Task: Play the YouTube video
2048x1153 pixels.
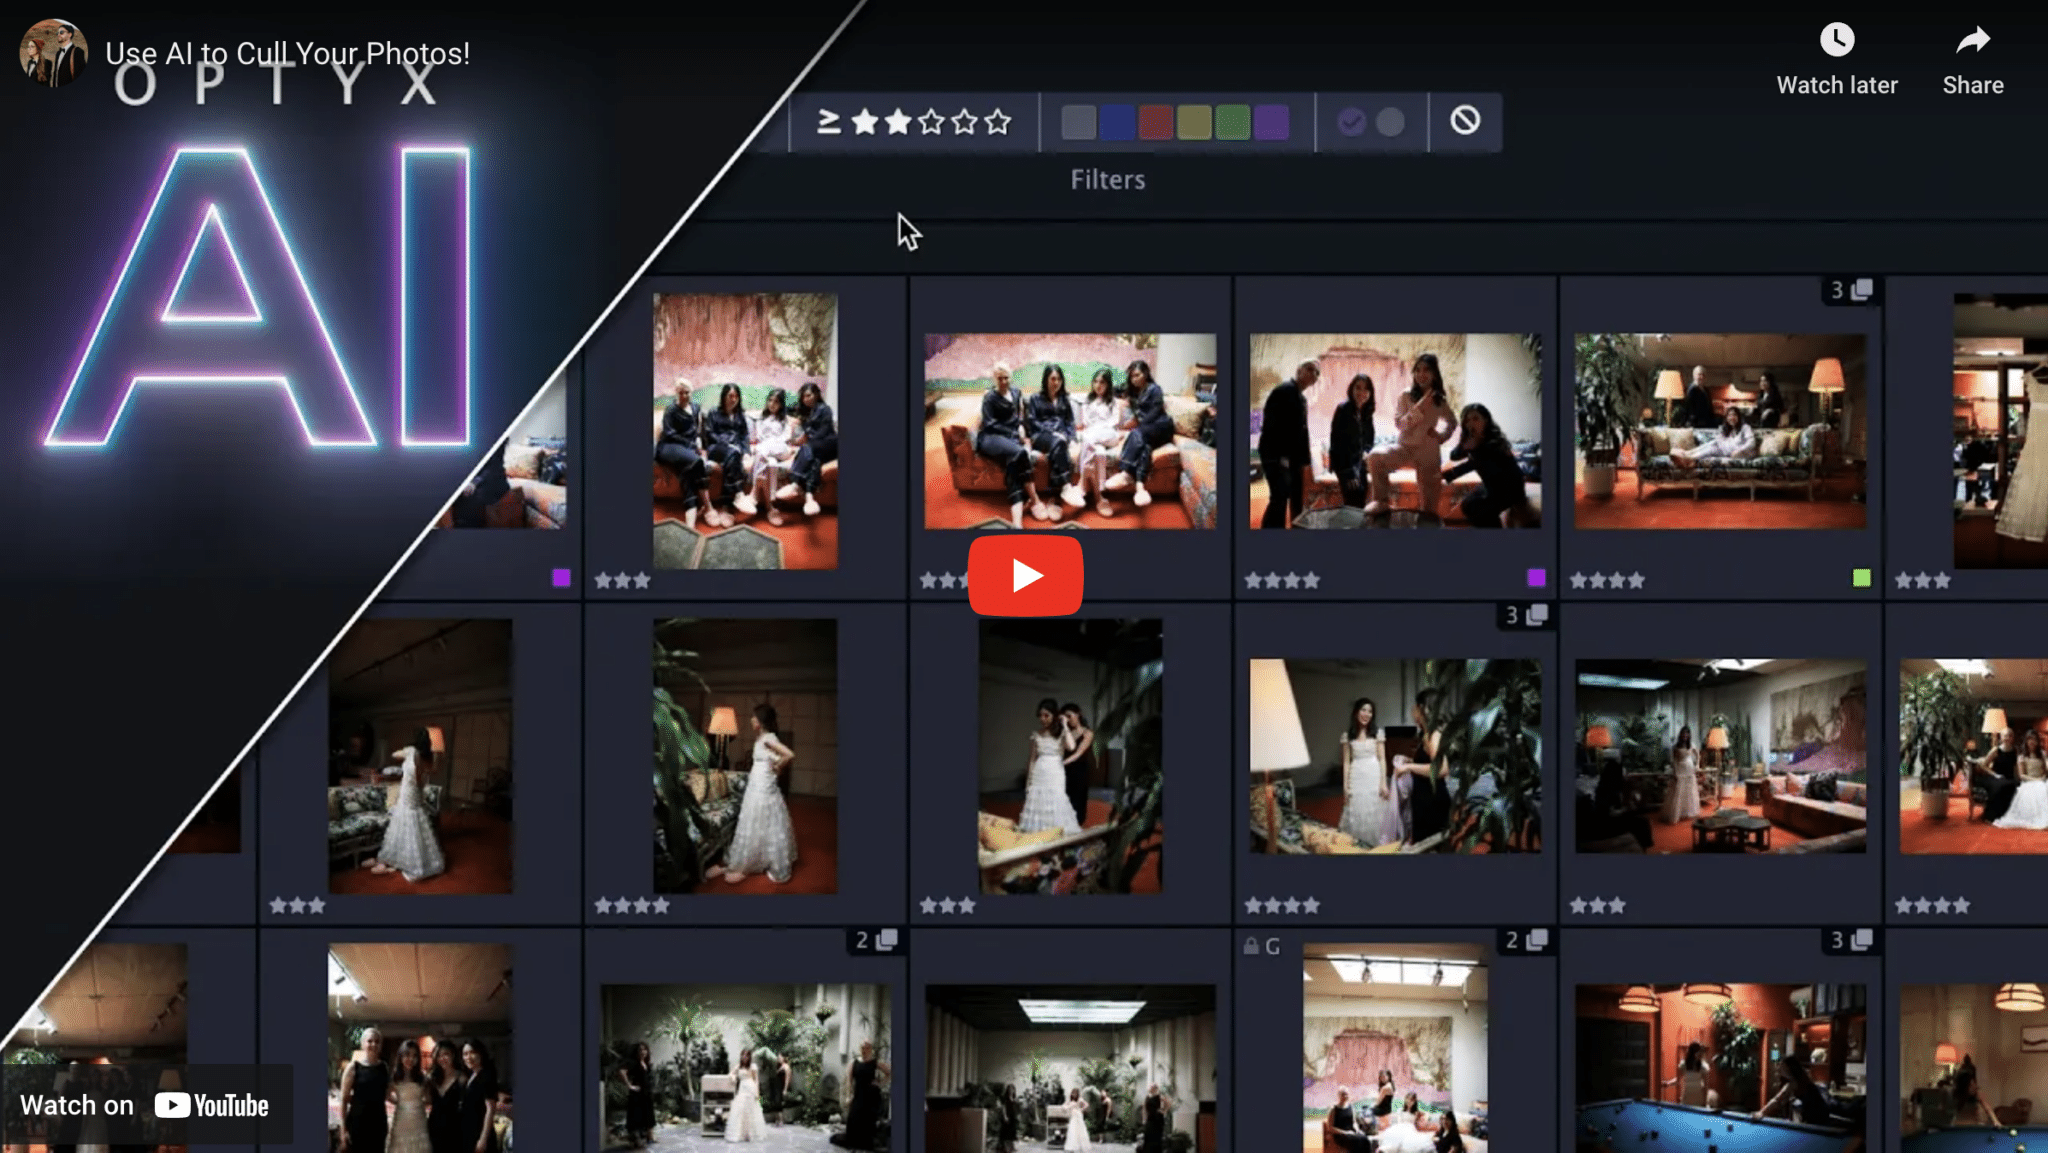Action: (x=1025, y=576)
